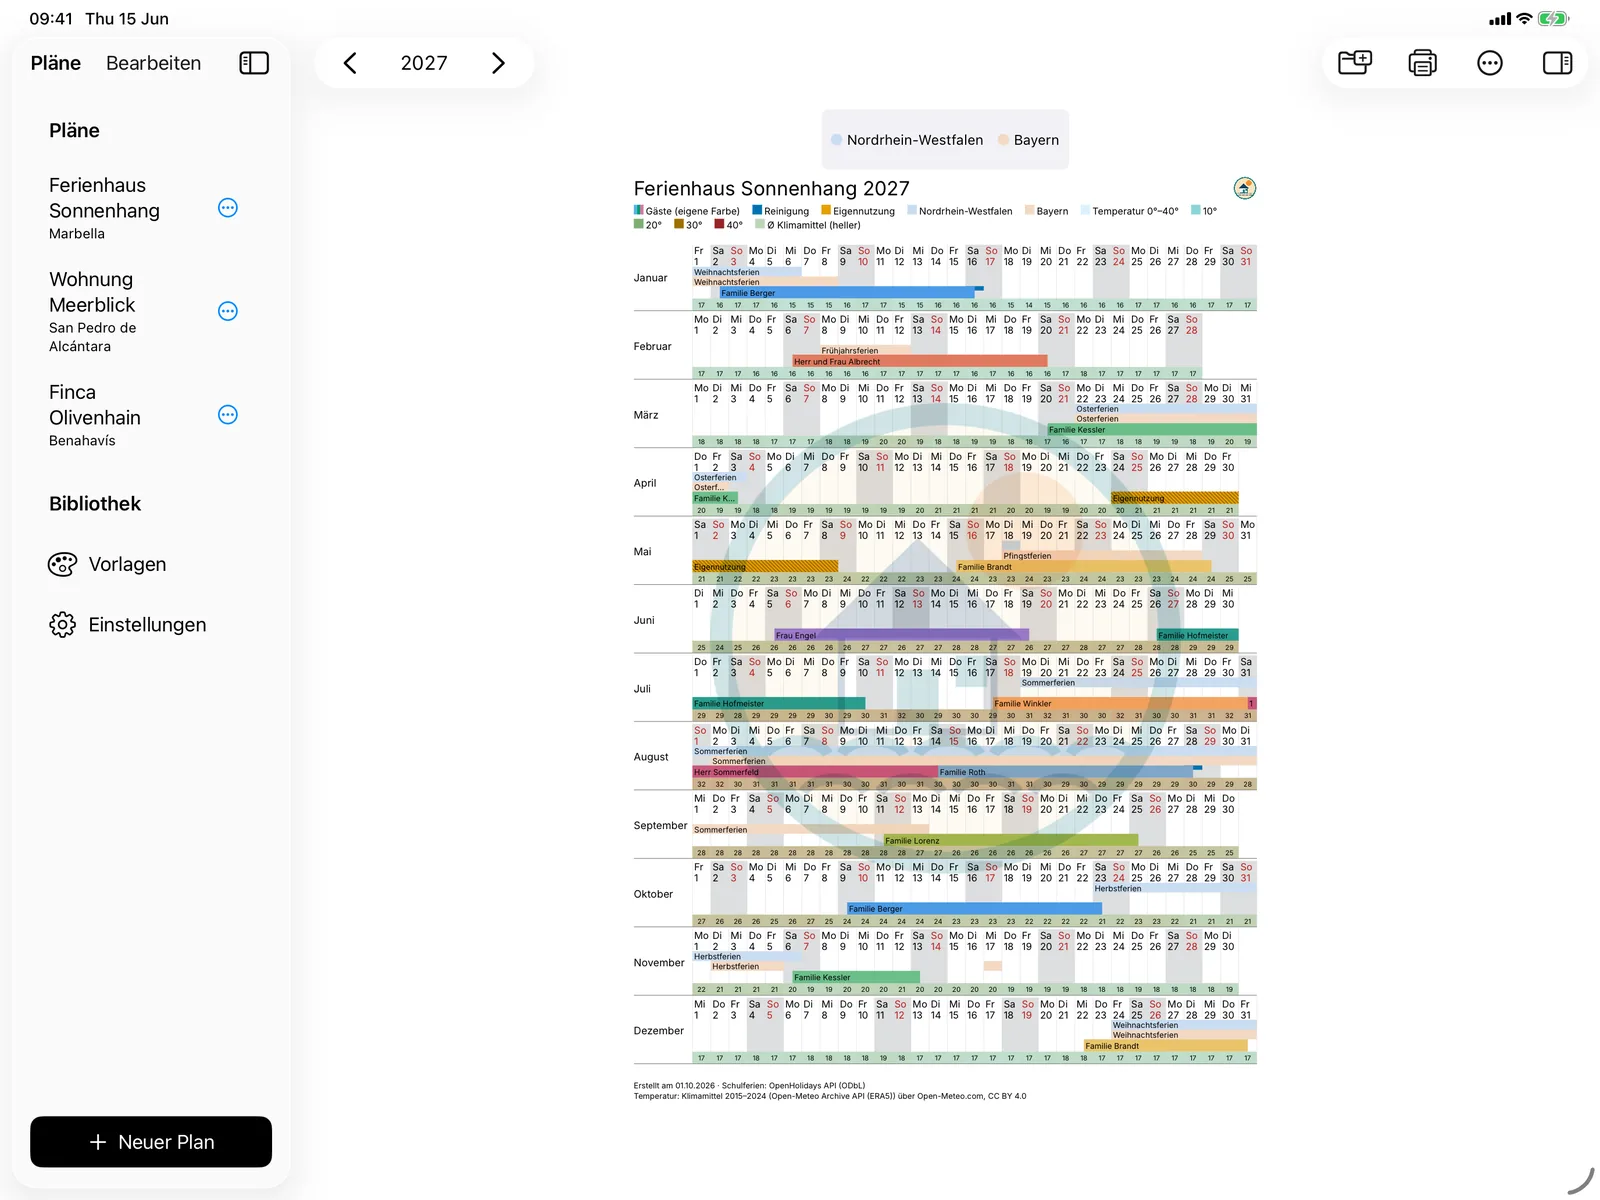Tap Bearbeiten in sidebar header

pyautogui.click(x=153, y=63)
